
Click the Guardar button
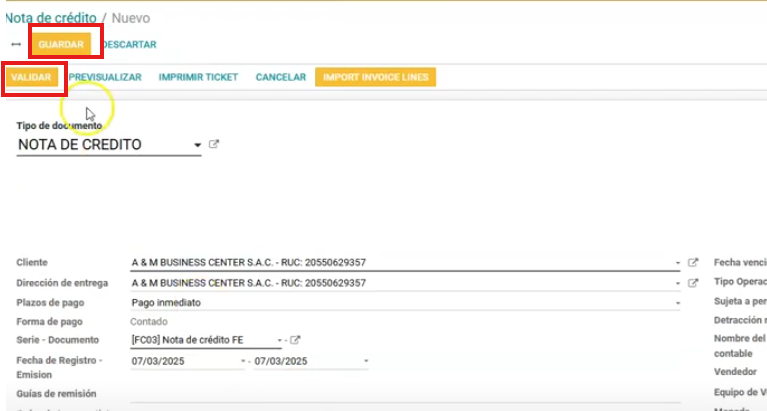coord(61,45)
